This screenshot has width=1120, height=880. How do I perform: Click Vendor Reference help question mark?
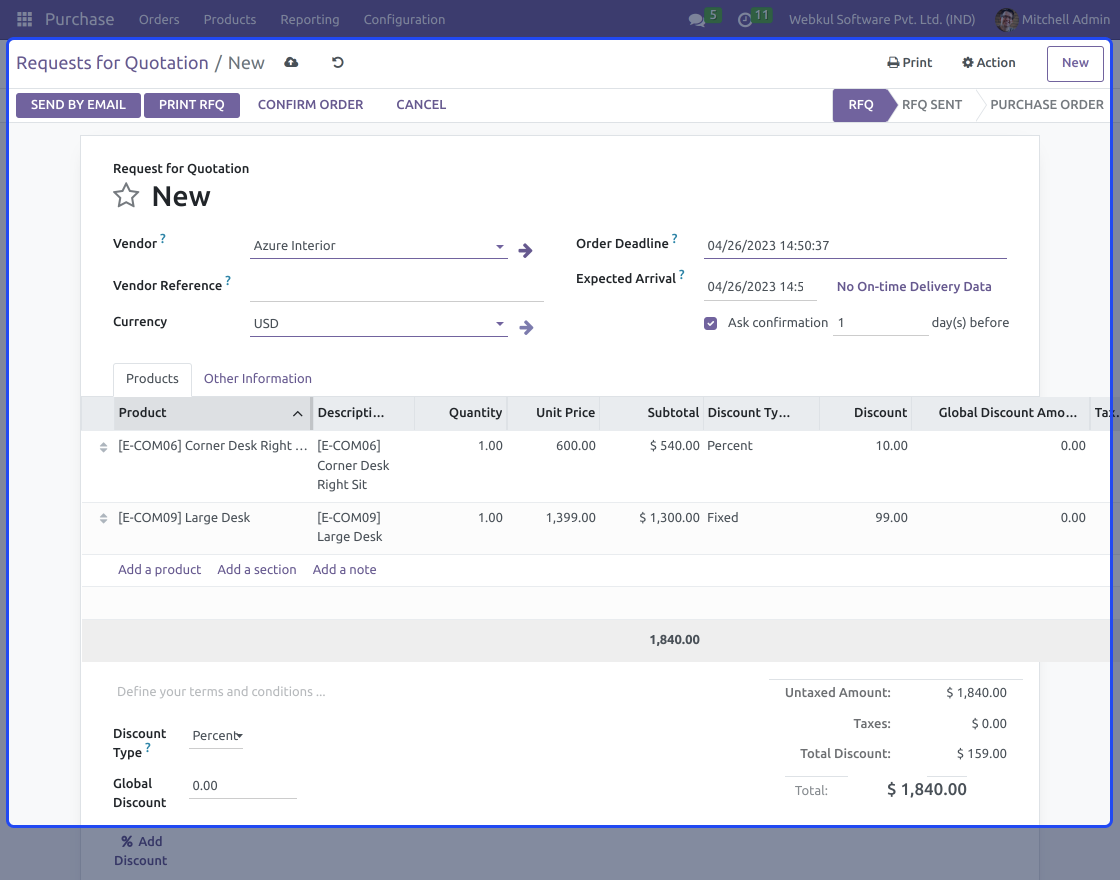click(x=228, y=281)
